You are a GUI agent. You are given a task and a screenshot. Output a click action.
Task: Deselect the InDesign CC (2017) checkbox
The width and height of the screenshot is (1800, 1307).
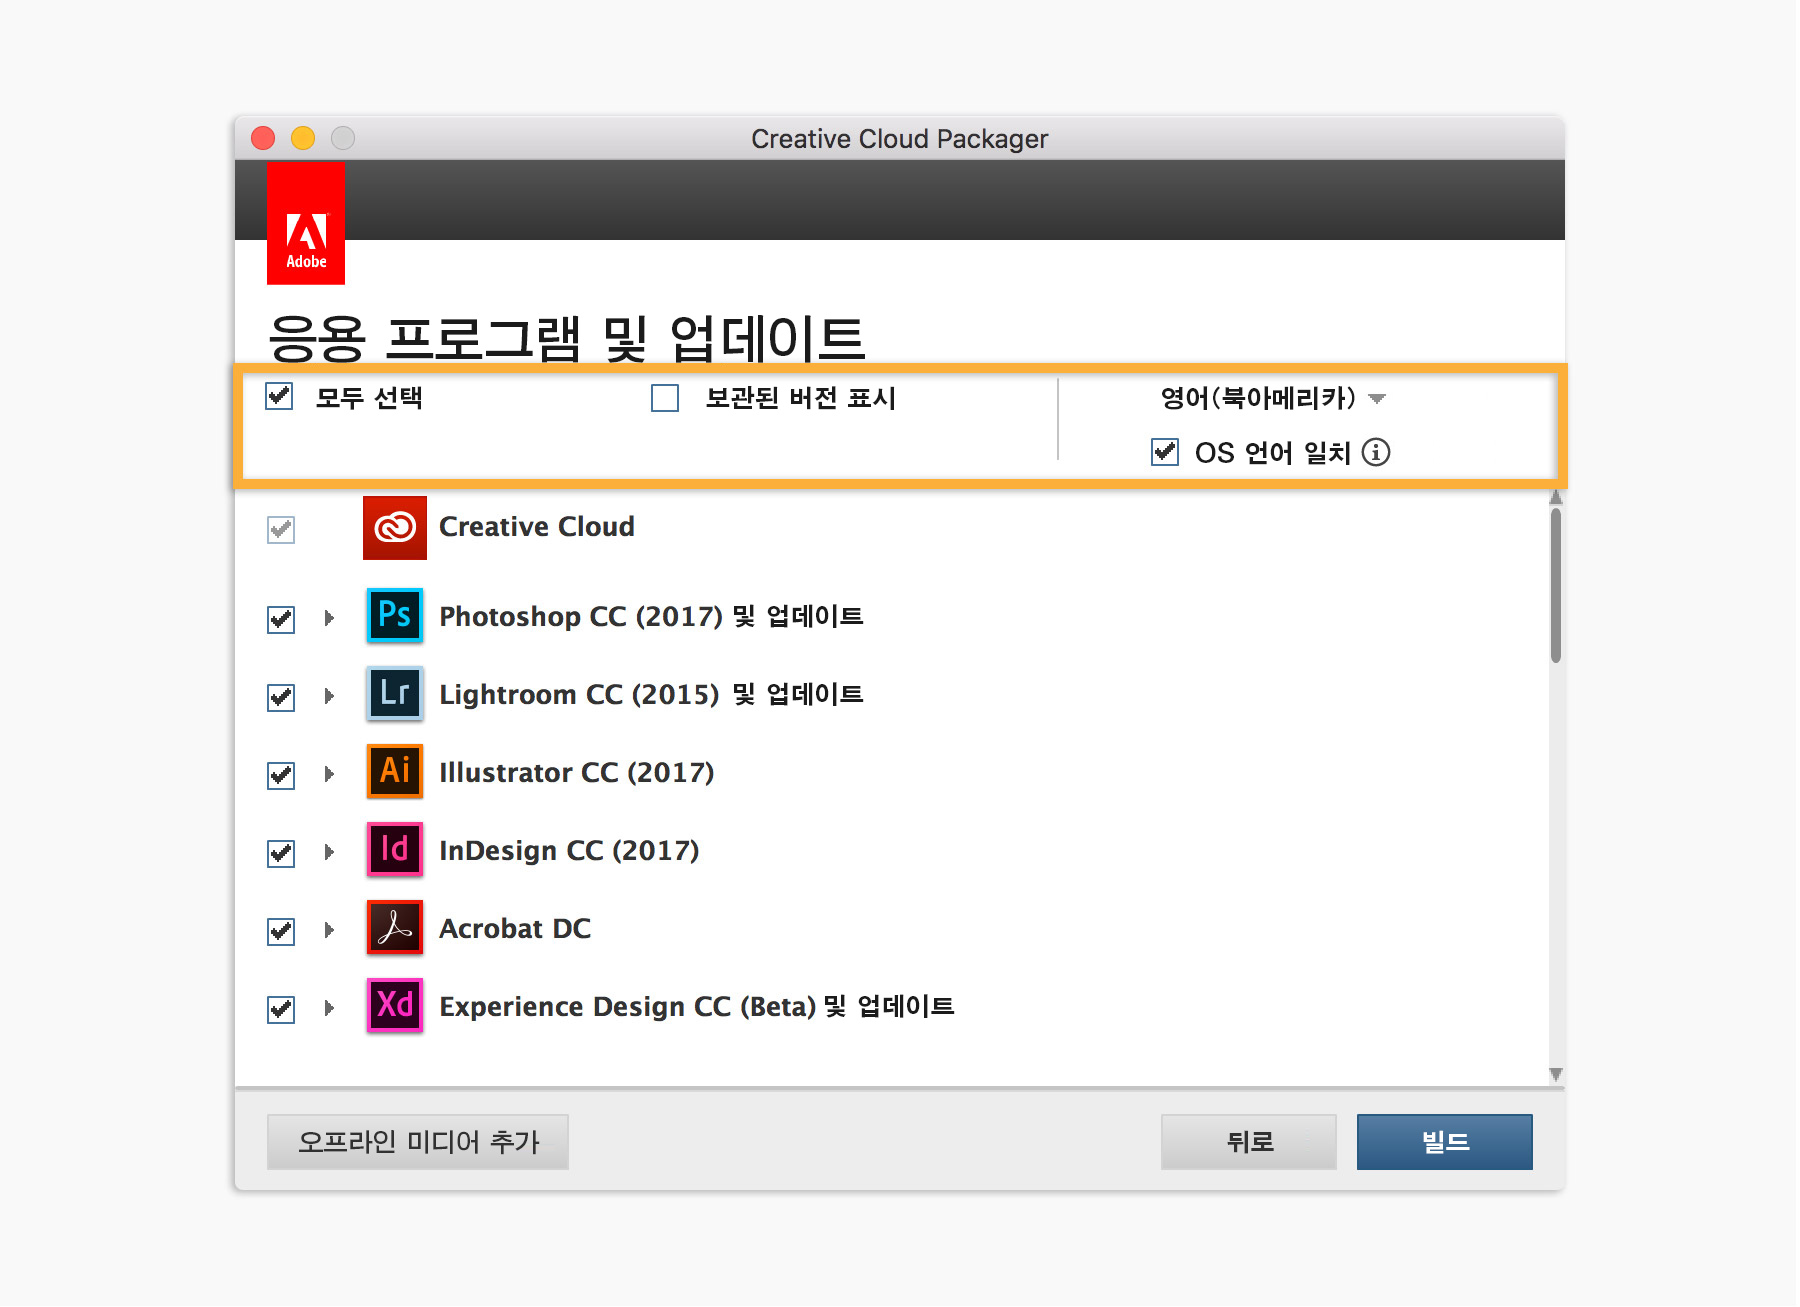[281, 853]
